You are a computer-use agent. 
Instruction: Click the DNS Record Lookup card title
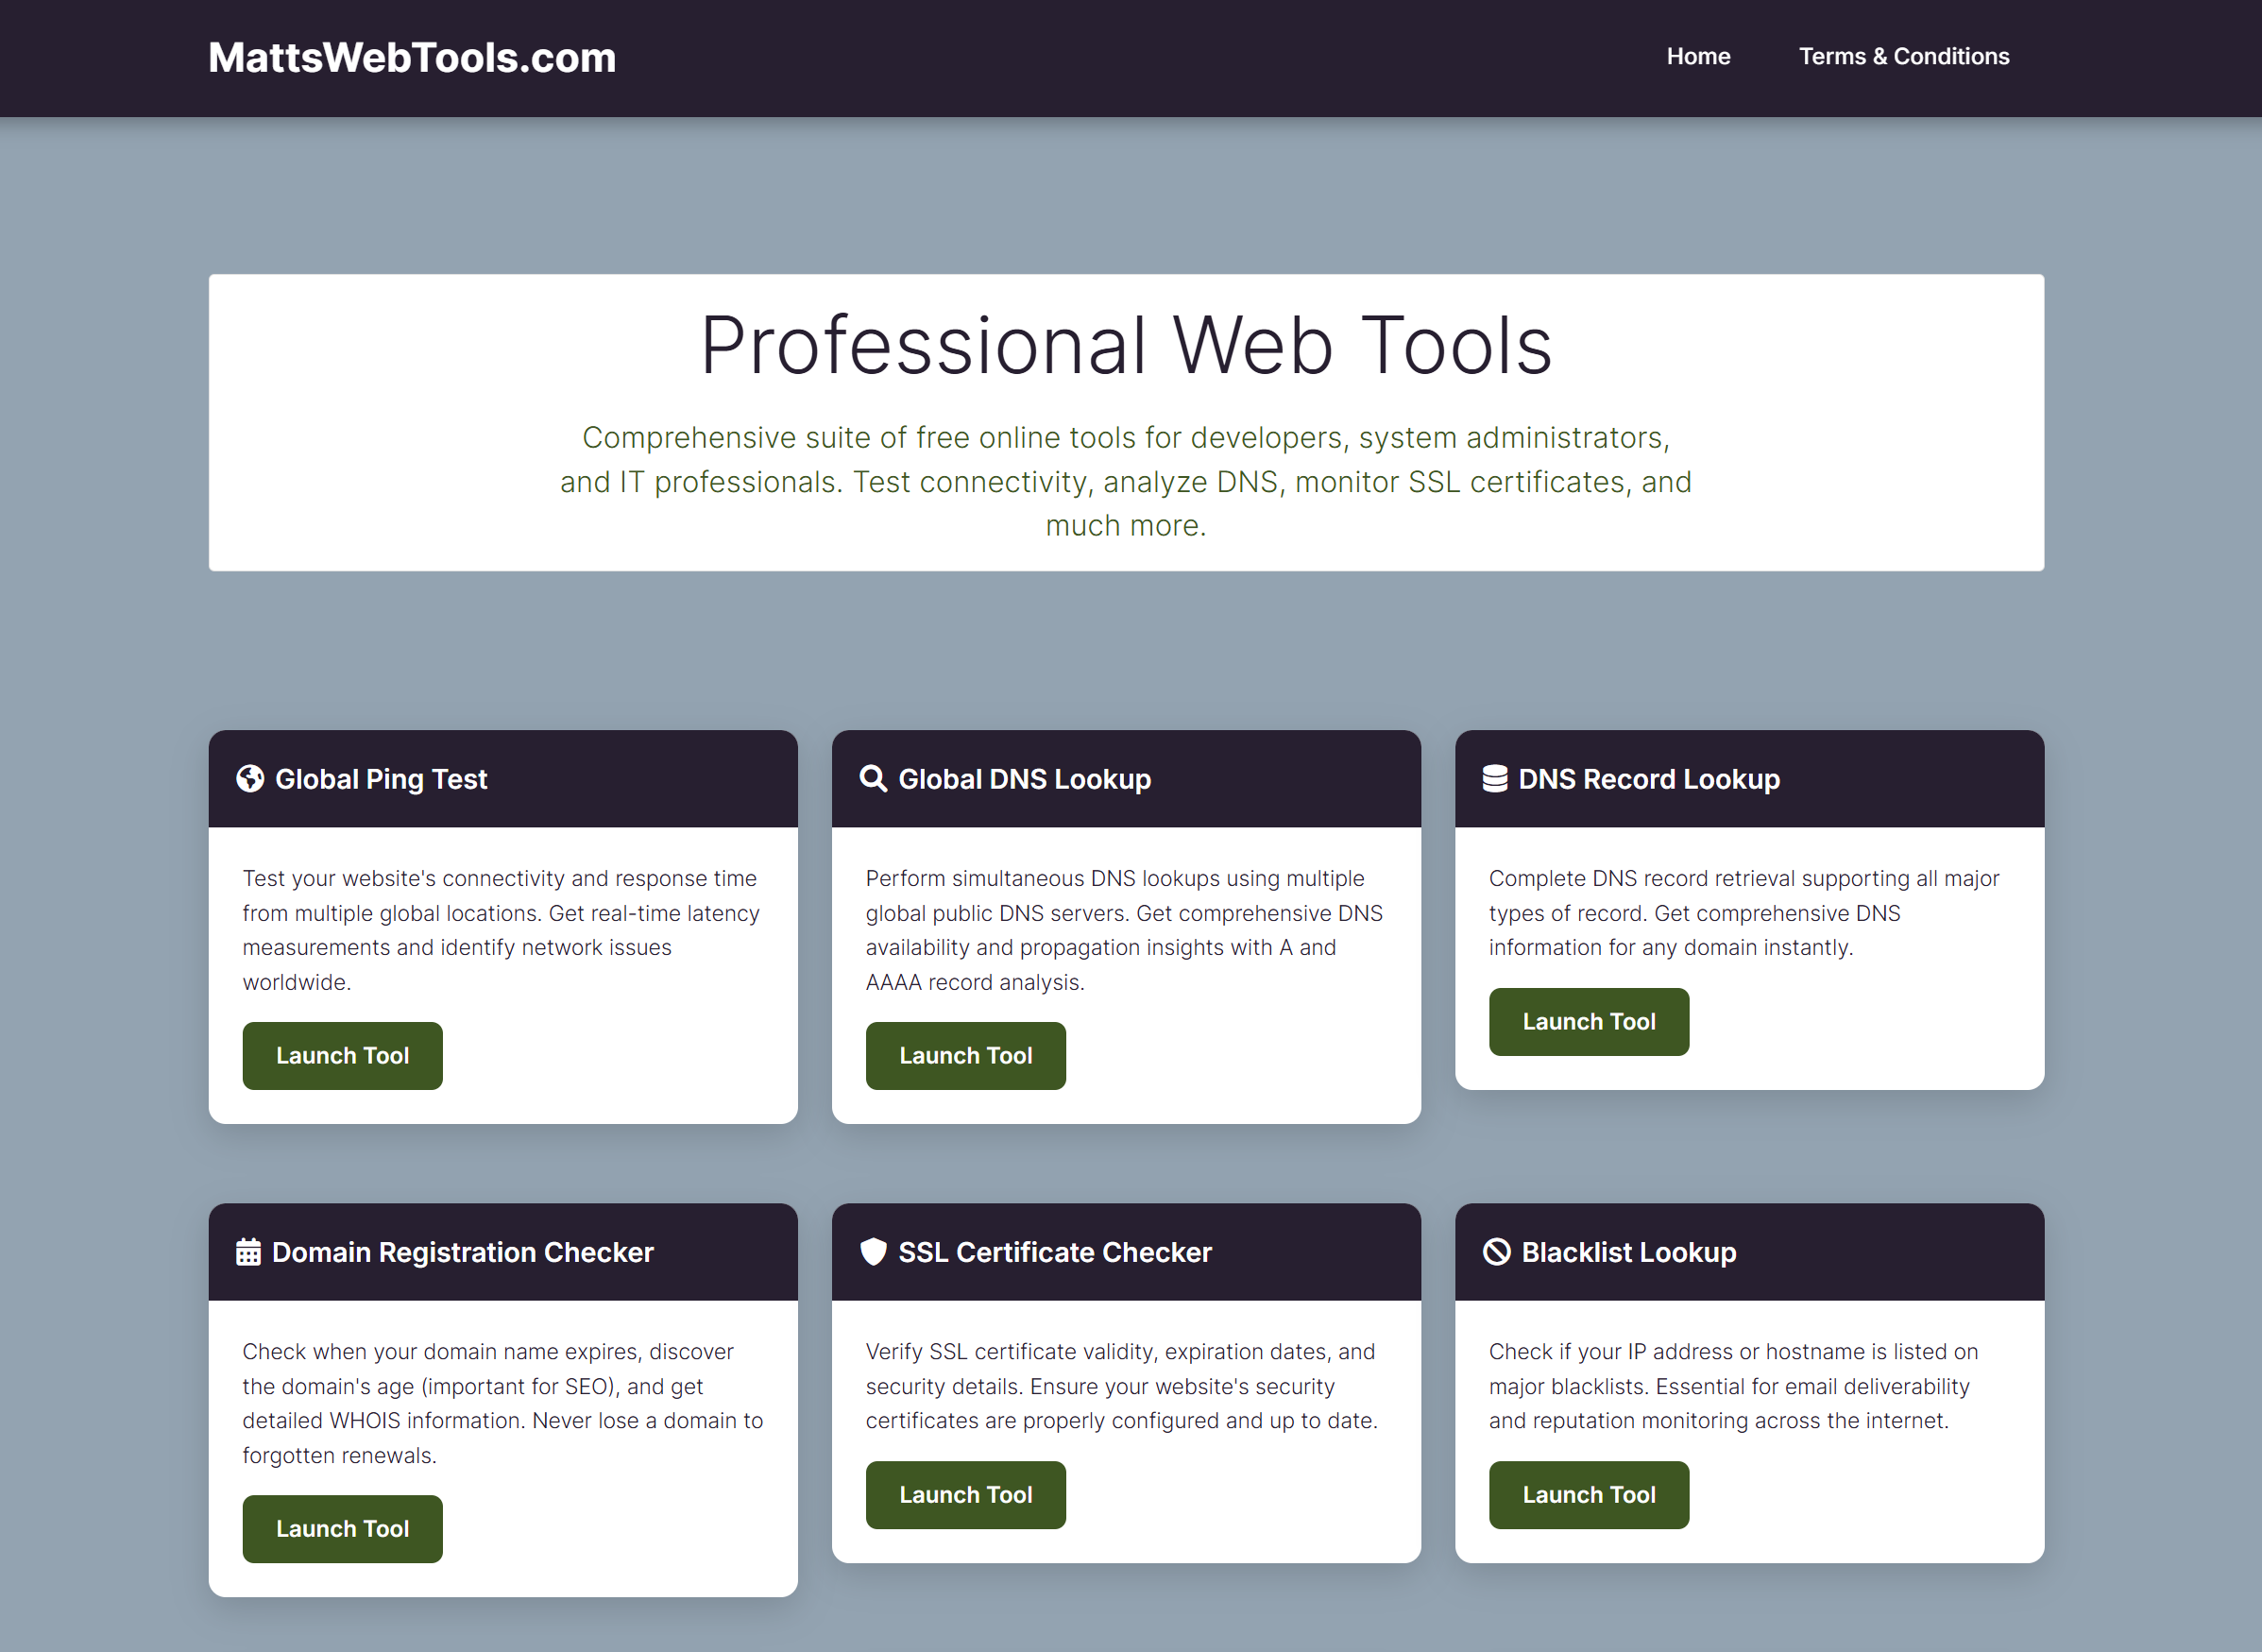coord(1648,779)
